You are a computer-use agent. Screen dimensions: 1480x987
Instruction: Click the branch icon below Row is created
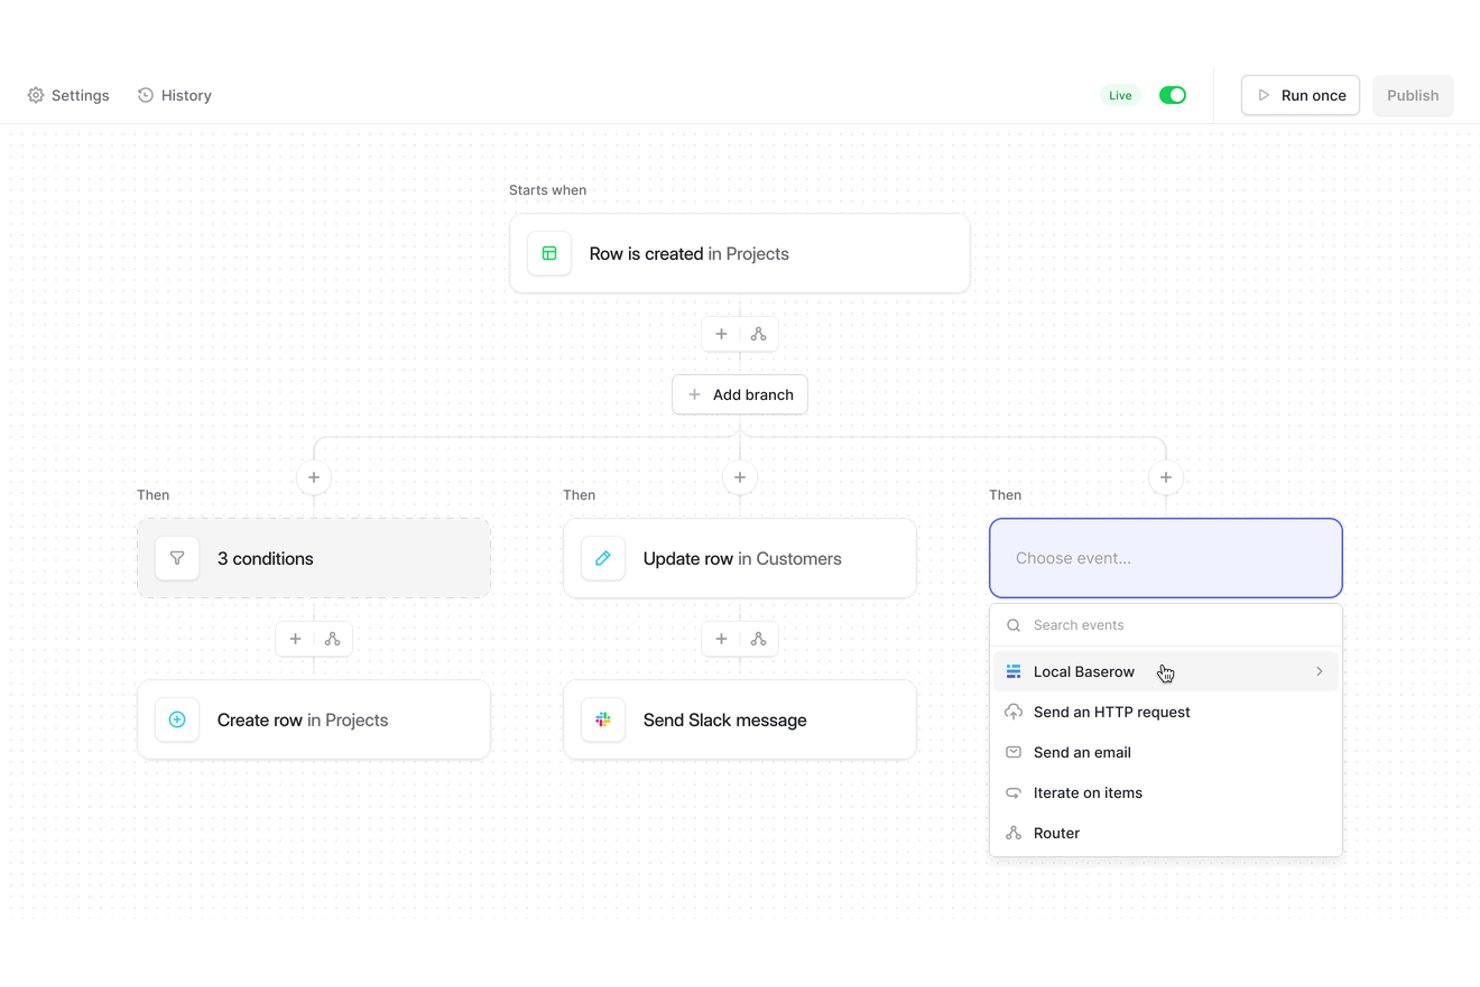(x=759, y=334)
